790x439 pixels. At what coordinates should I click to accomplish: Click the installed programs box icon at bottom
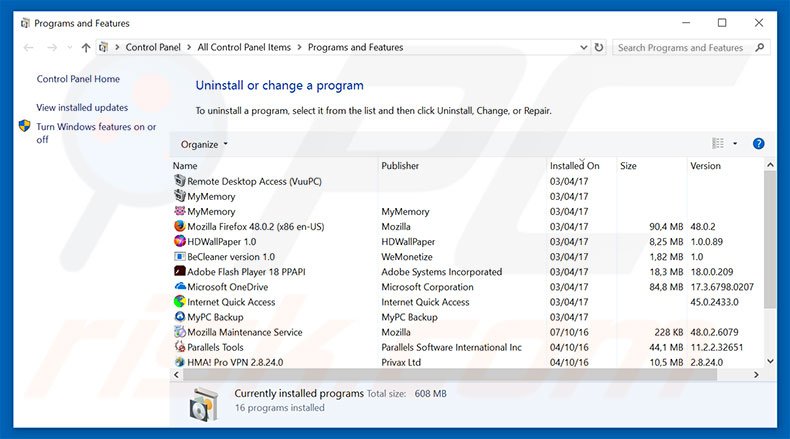pyautogui.click(x=204, y=404)
